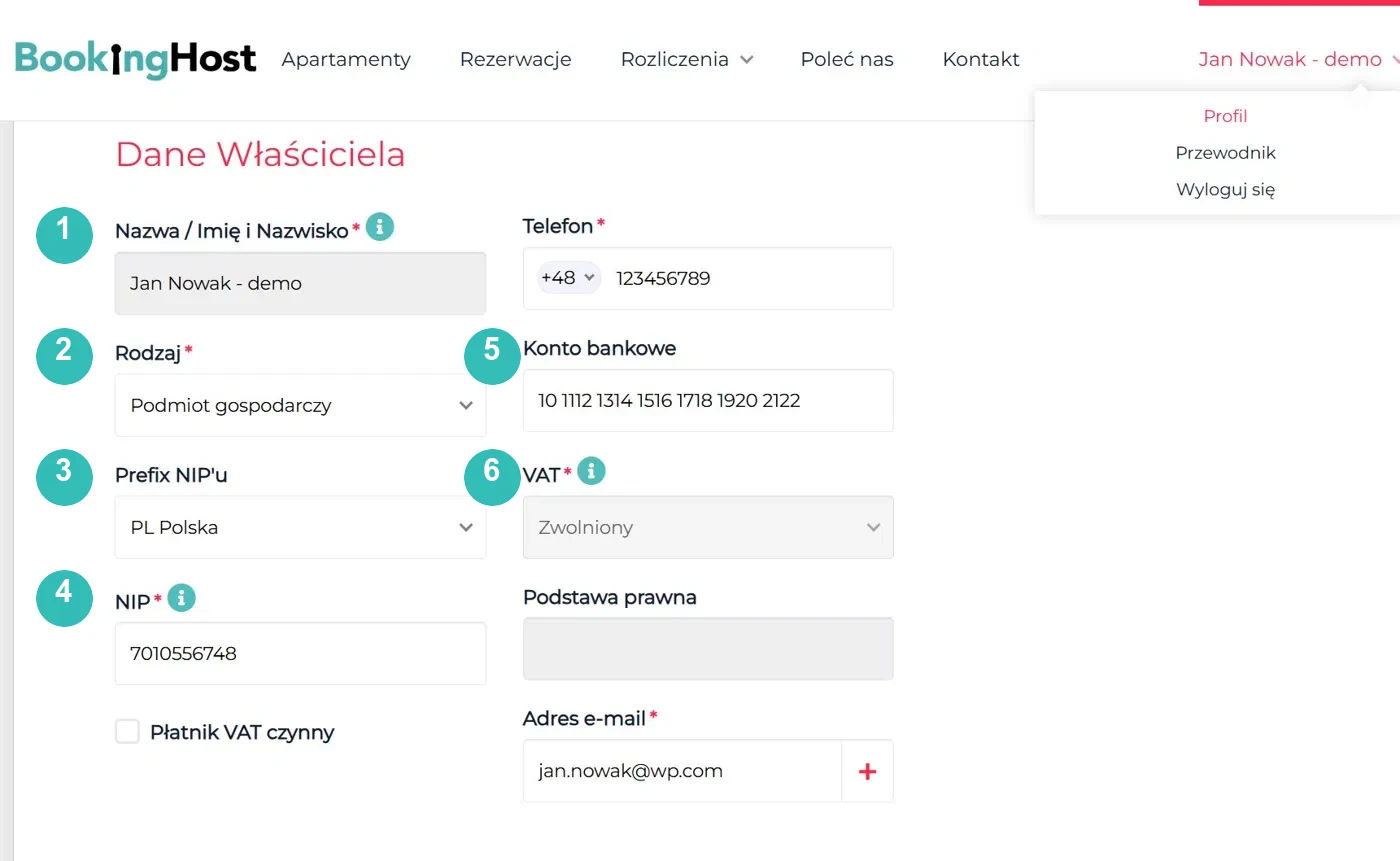Click the BookingHost logo

coord(136,59)
